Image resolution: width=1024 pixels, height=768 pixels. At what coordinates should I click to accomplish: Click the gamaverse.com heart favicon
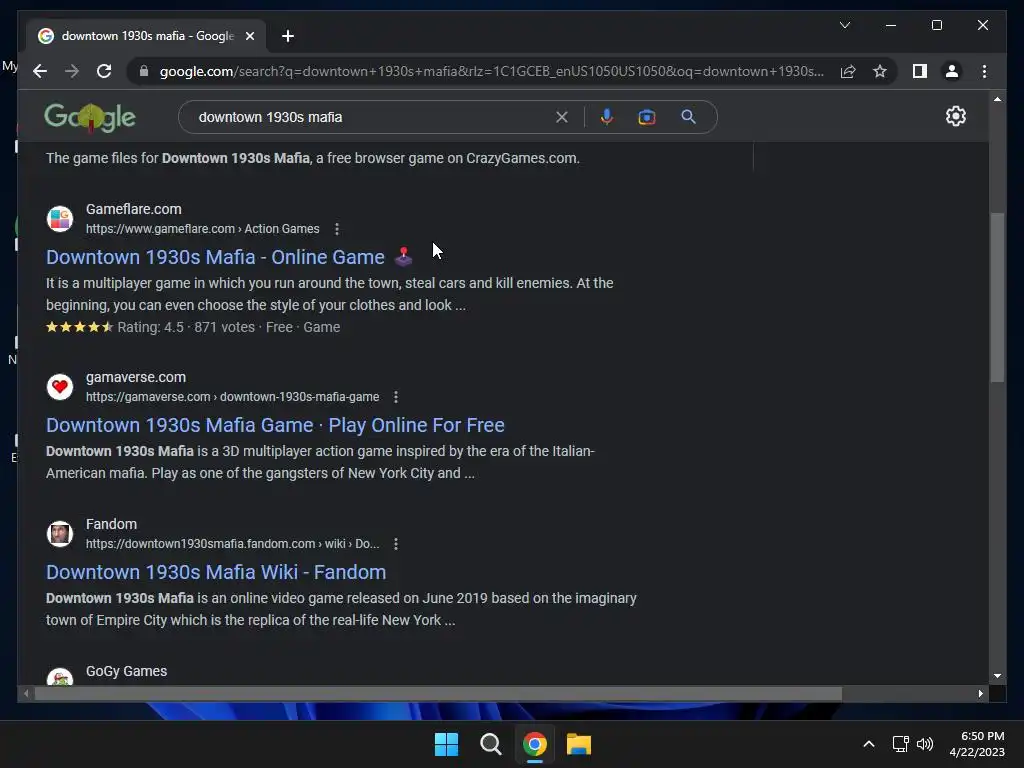(x=59, y=387)
